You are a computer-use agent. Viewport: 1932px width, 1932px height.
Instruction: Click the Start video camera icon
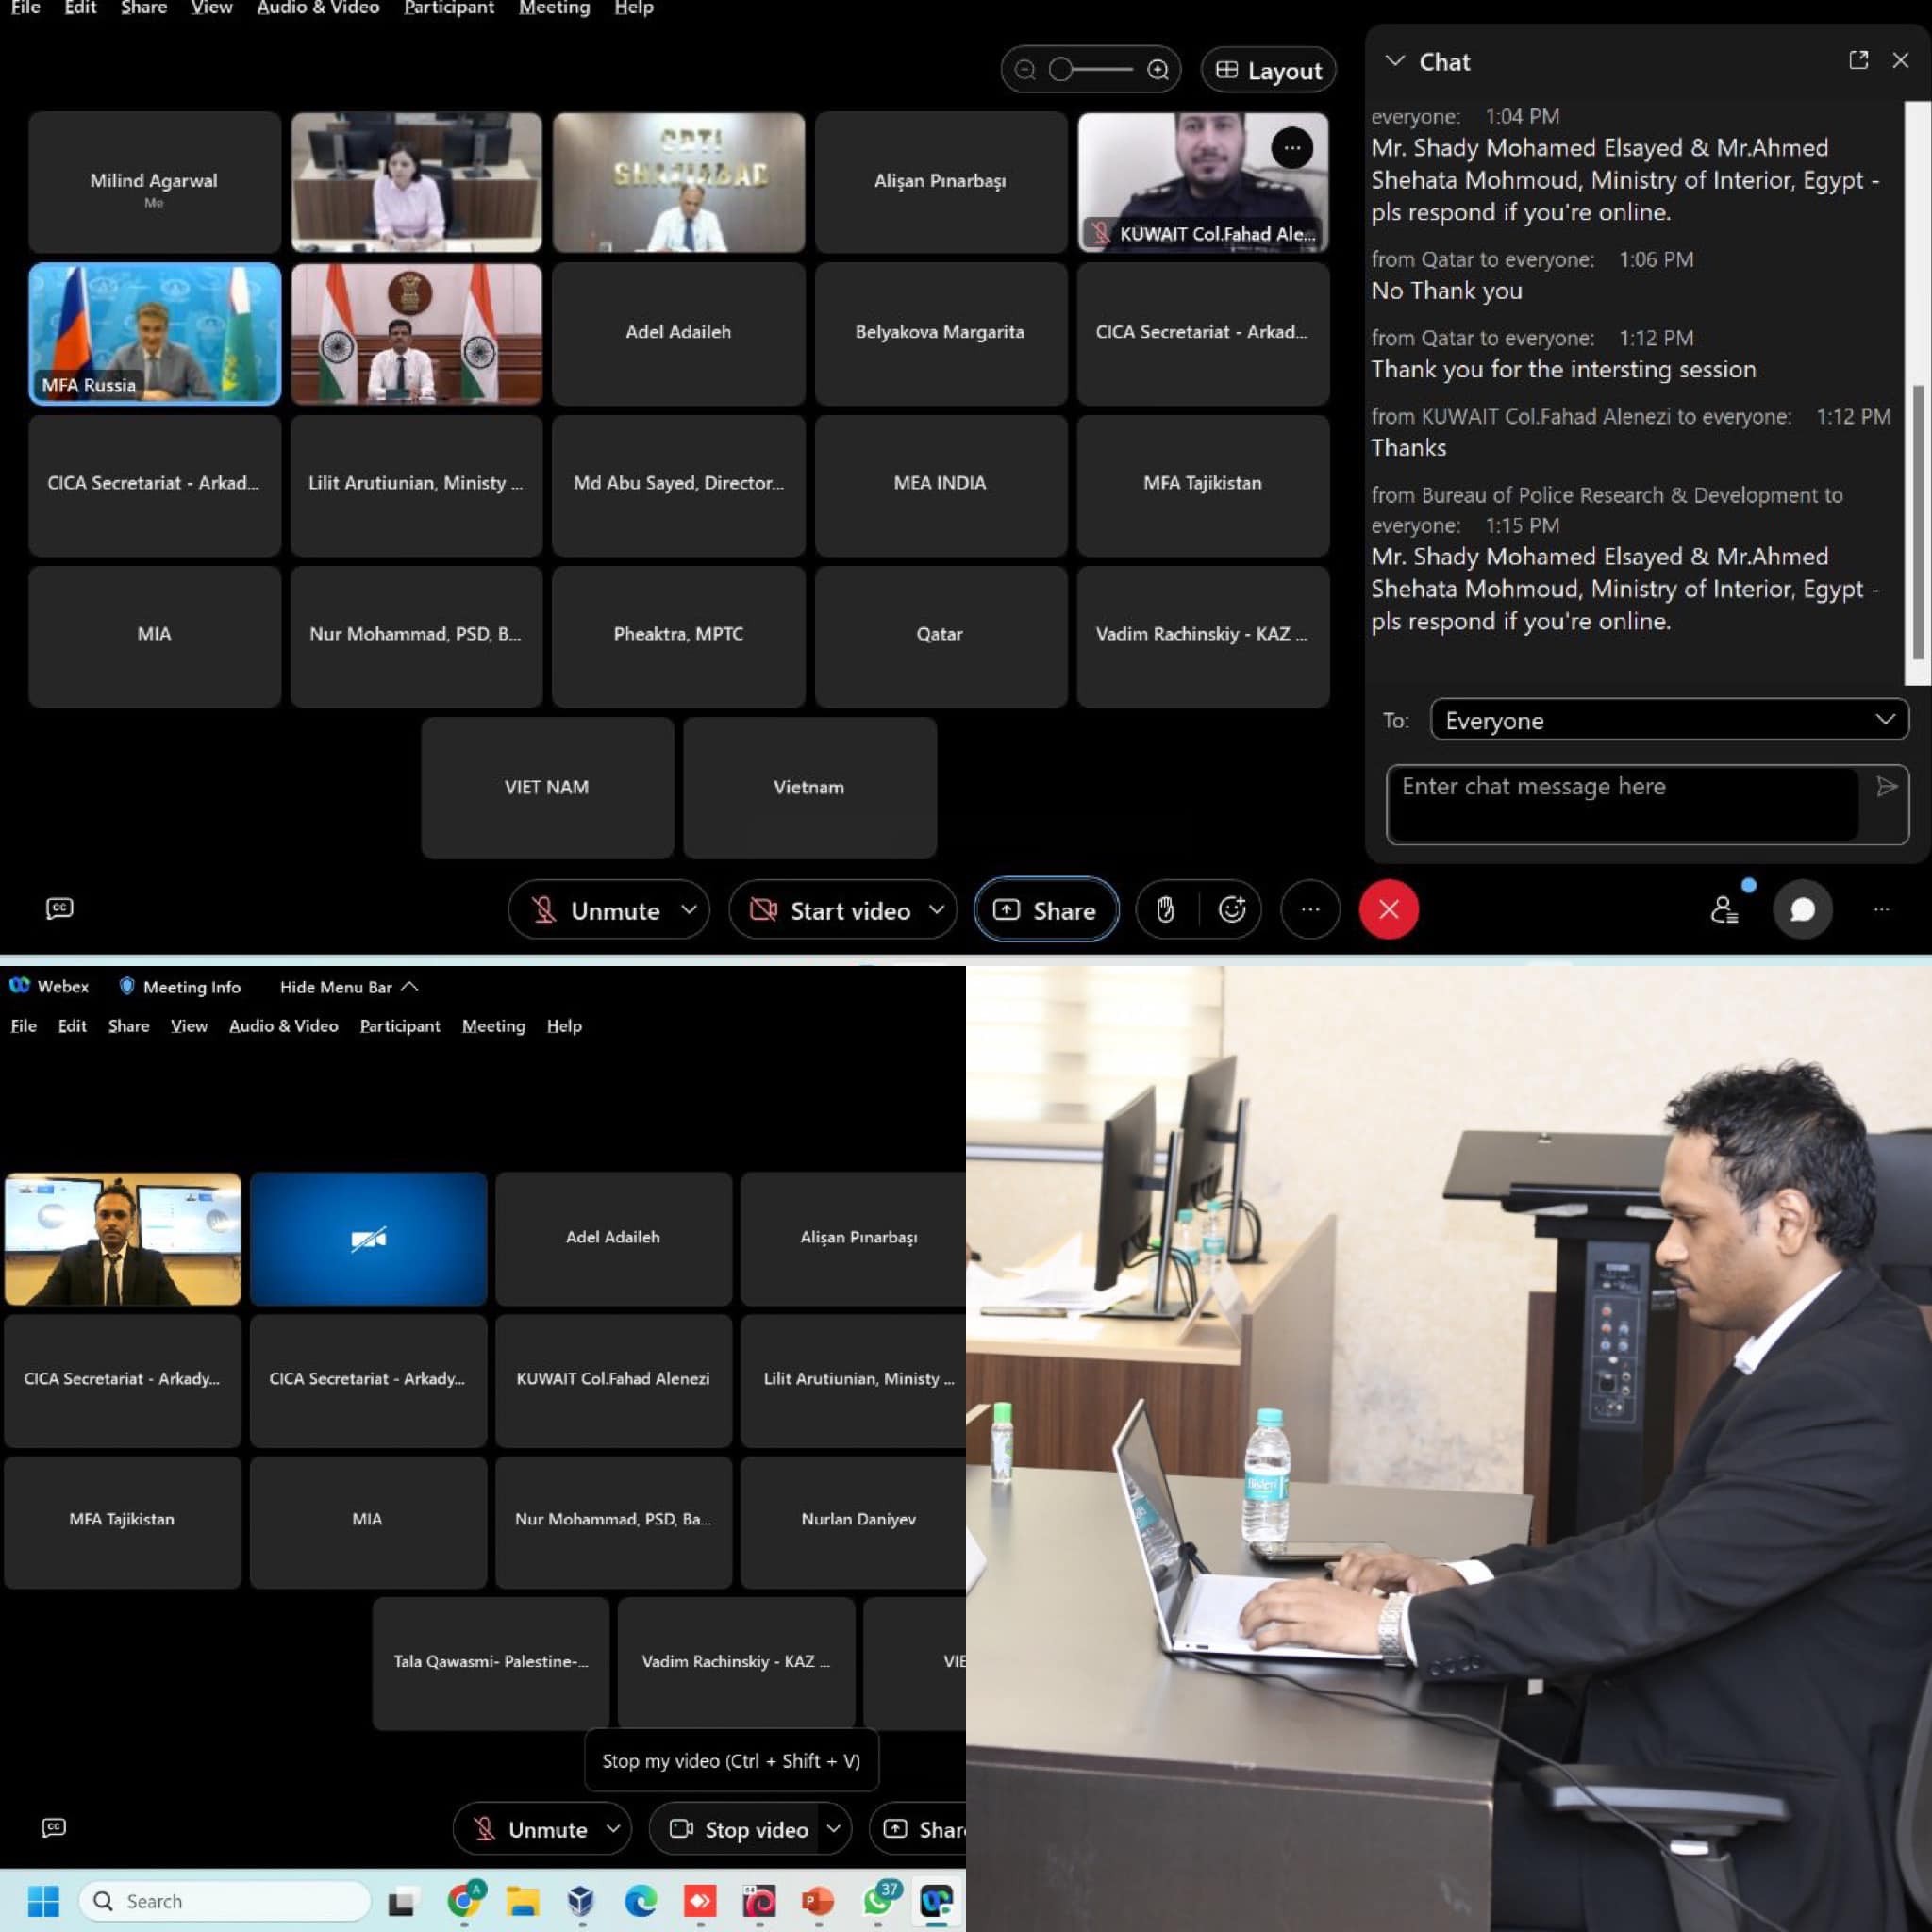(x=762, y=908)
